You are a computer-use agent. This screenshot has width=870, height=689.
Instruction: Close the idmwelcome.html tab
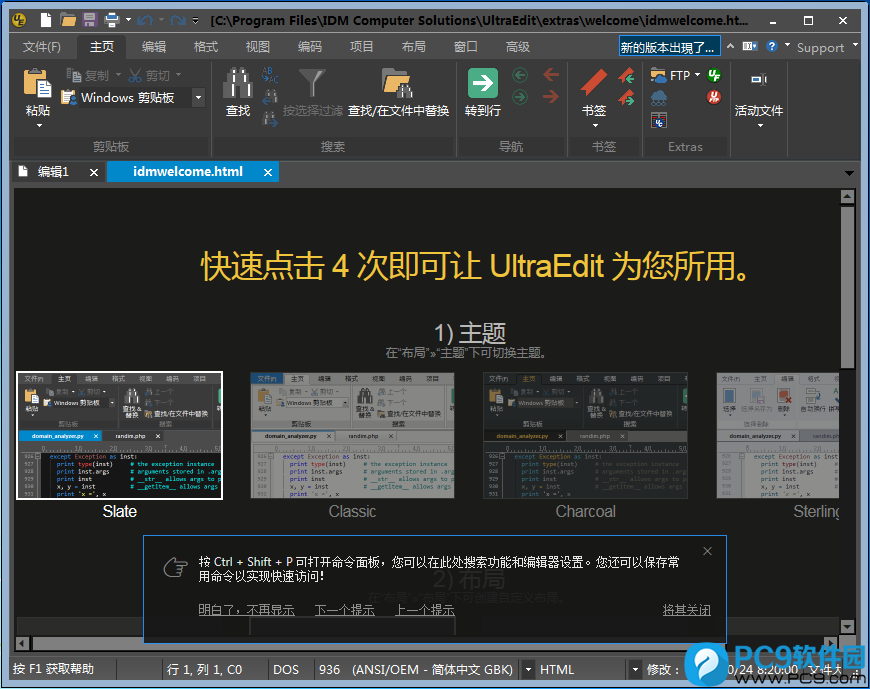click(x=268, y=173)
